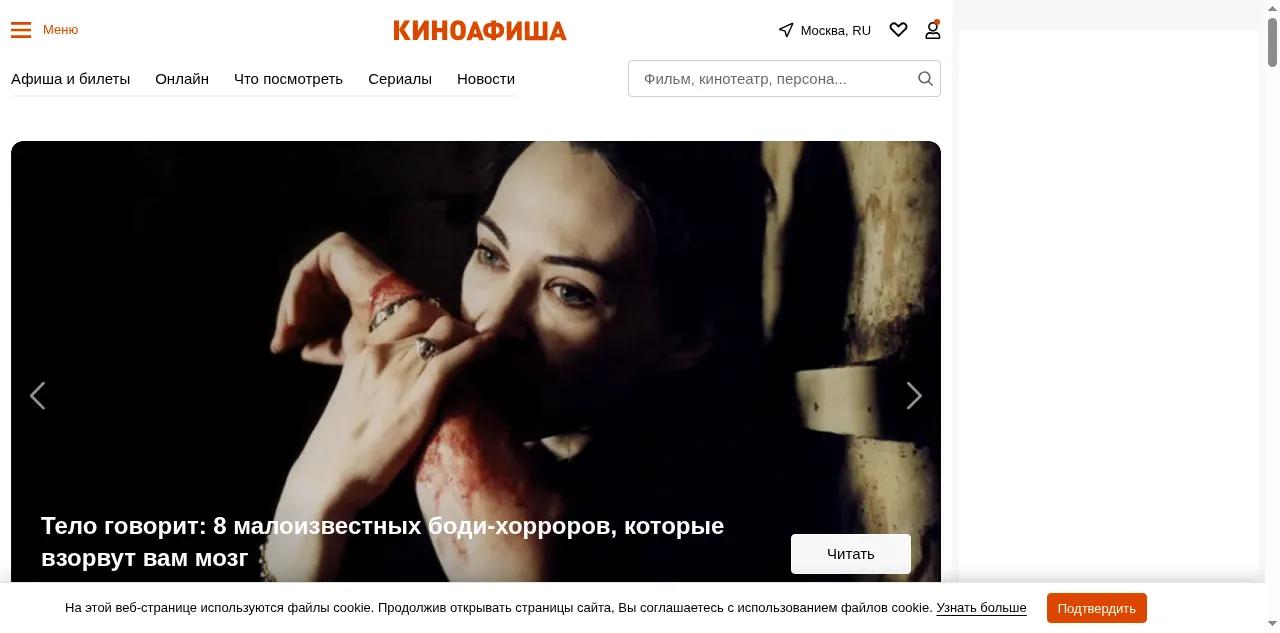Open favorites via the heart icon
The height and width of the screenshot is (633, 1280).
click(898, 30)
